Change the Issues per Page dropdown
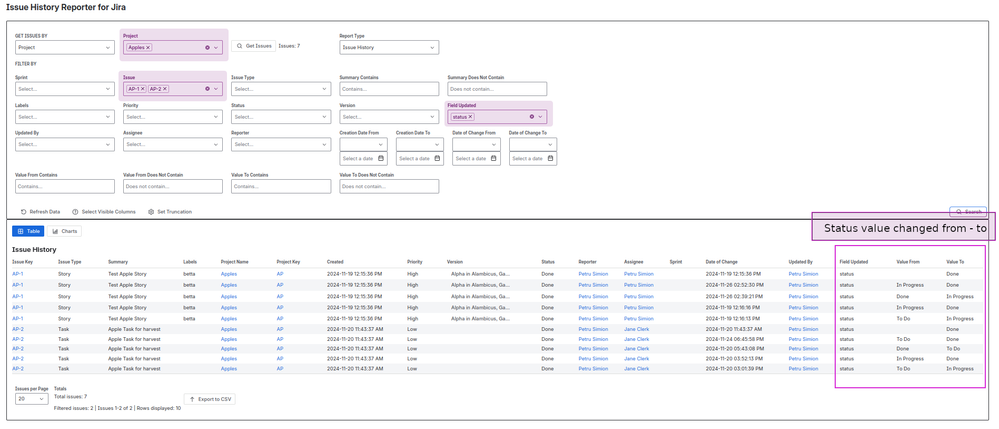Screen dimensions: 999x429 tap(31, 399)
